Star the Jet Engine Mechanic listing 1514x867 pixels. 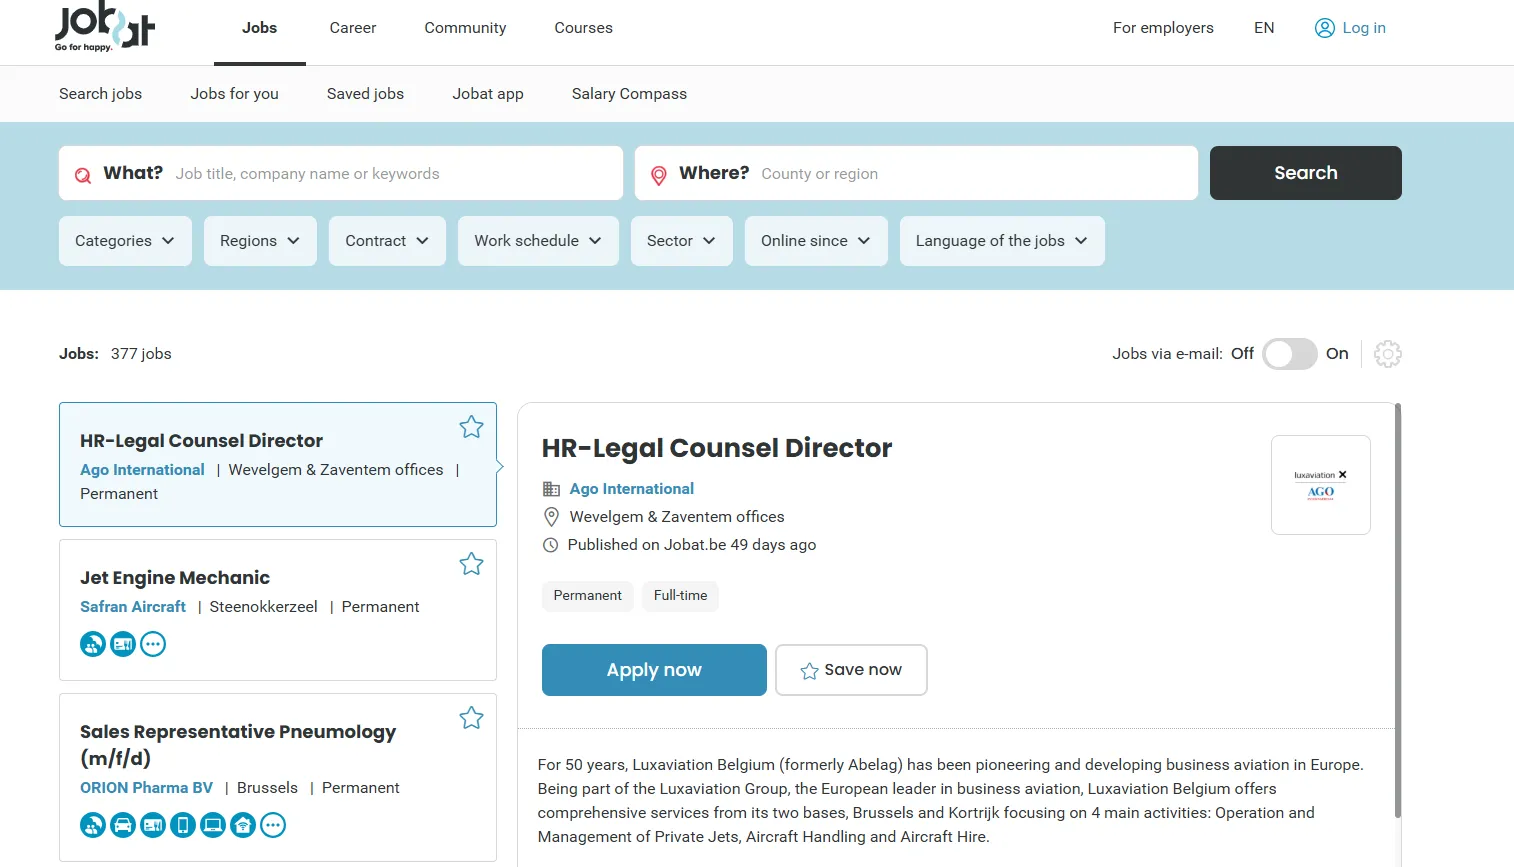pyautogui.click(x=471, y=564)
